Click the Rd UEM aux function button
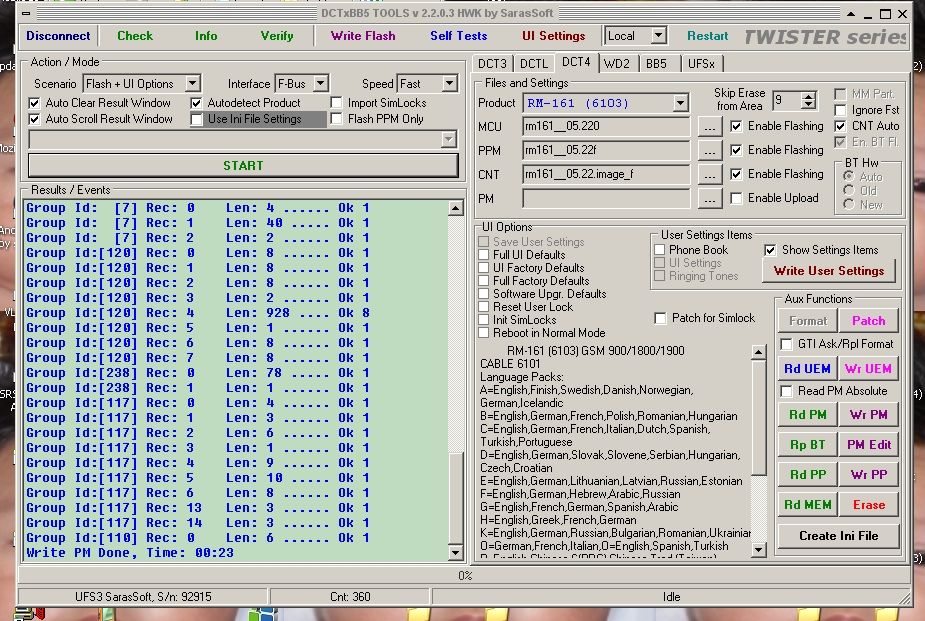925x621 pixels. [x=807, y=368]
